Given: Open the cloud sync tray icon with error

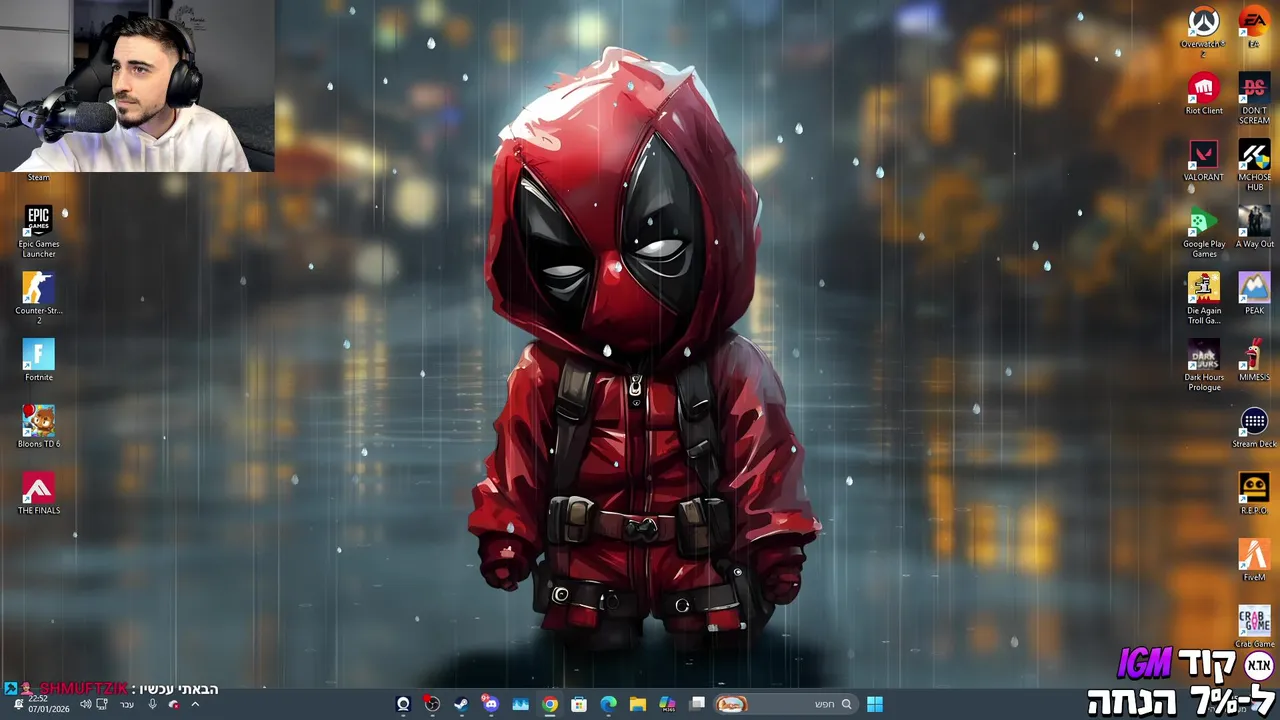Looking at the screenshot, I should point(173,704).
